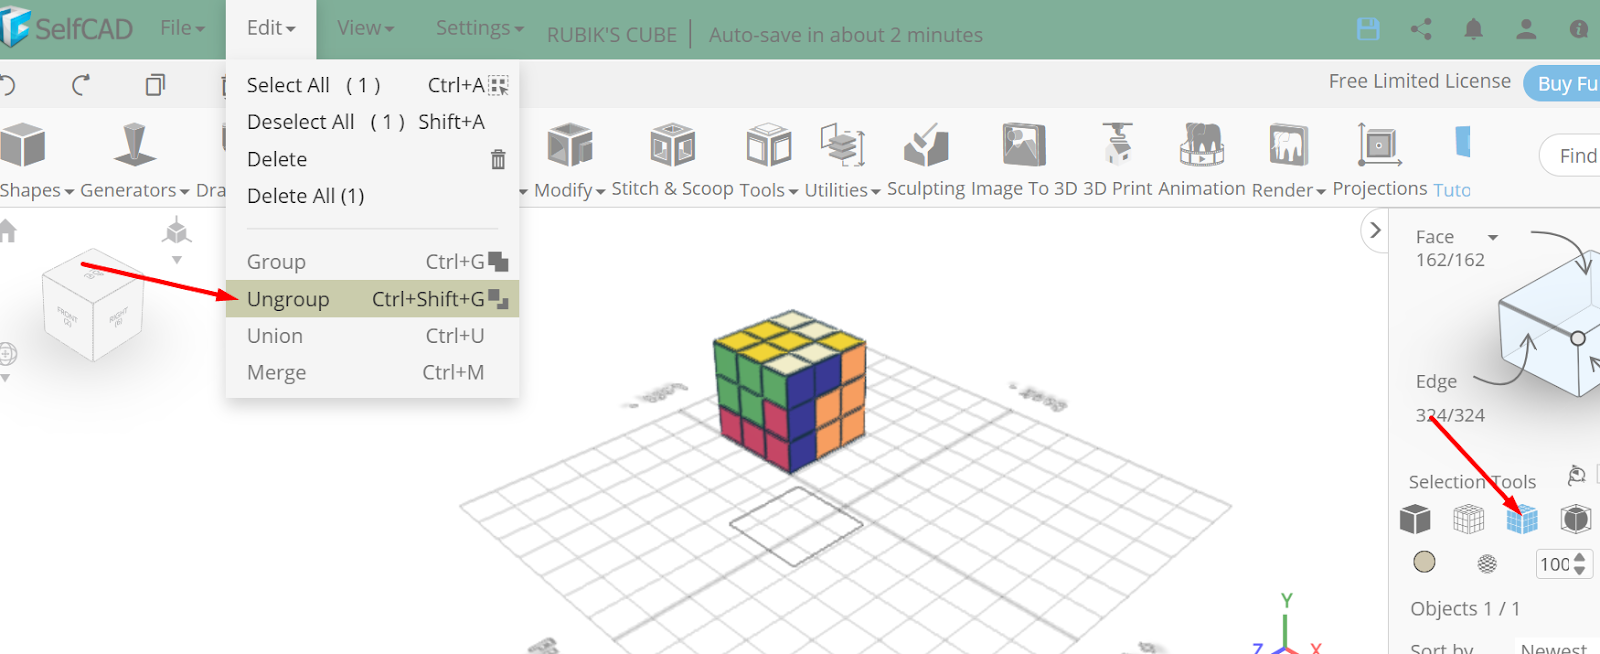Click the sphere brush selection icon
This screenshot has height=654, width=1600.
click(1487, 564)
